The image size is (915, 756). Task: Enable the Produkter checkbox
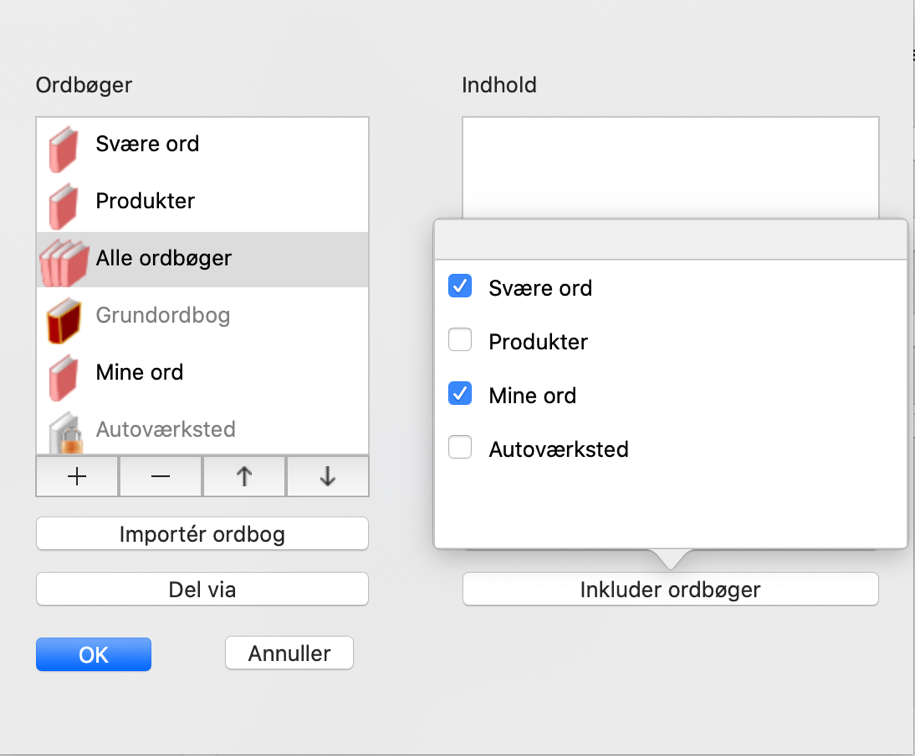click(x=460, y=341)
